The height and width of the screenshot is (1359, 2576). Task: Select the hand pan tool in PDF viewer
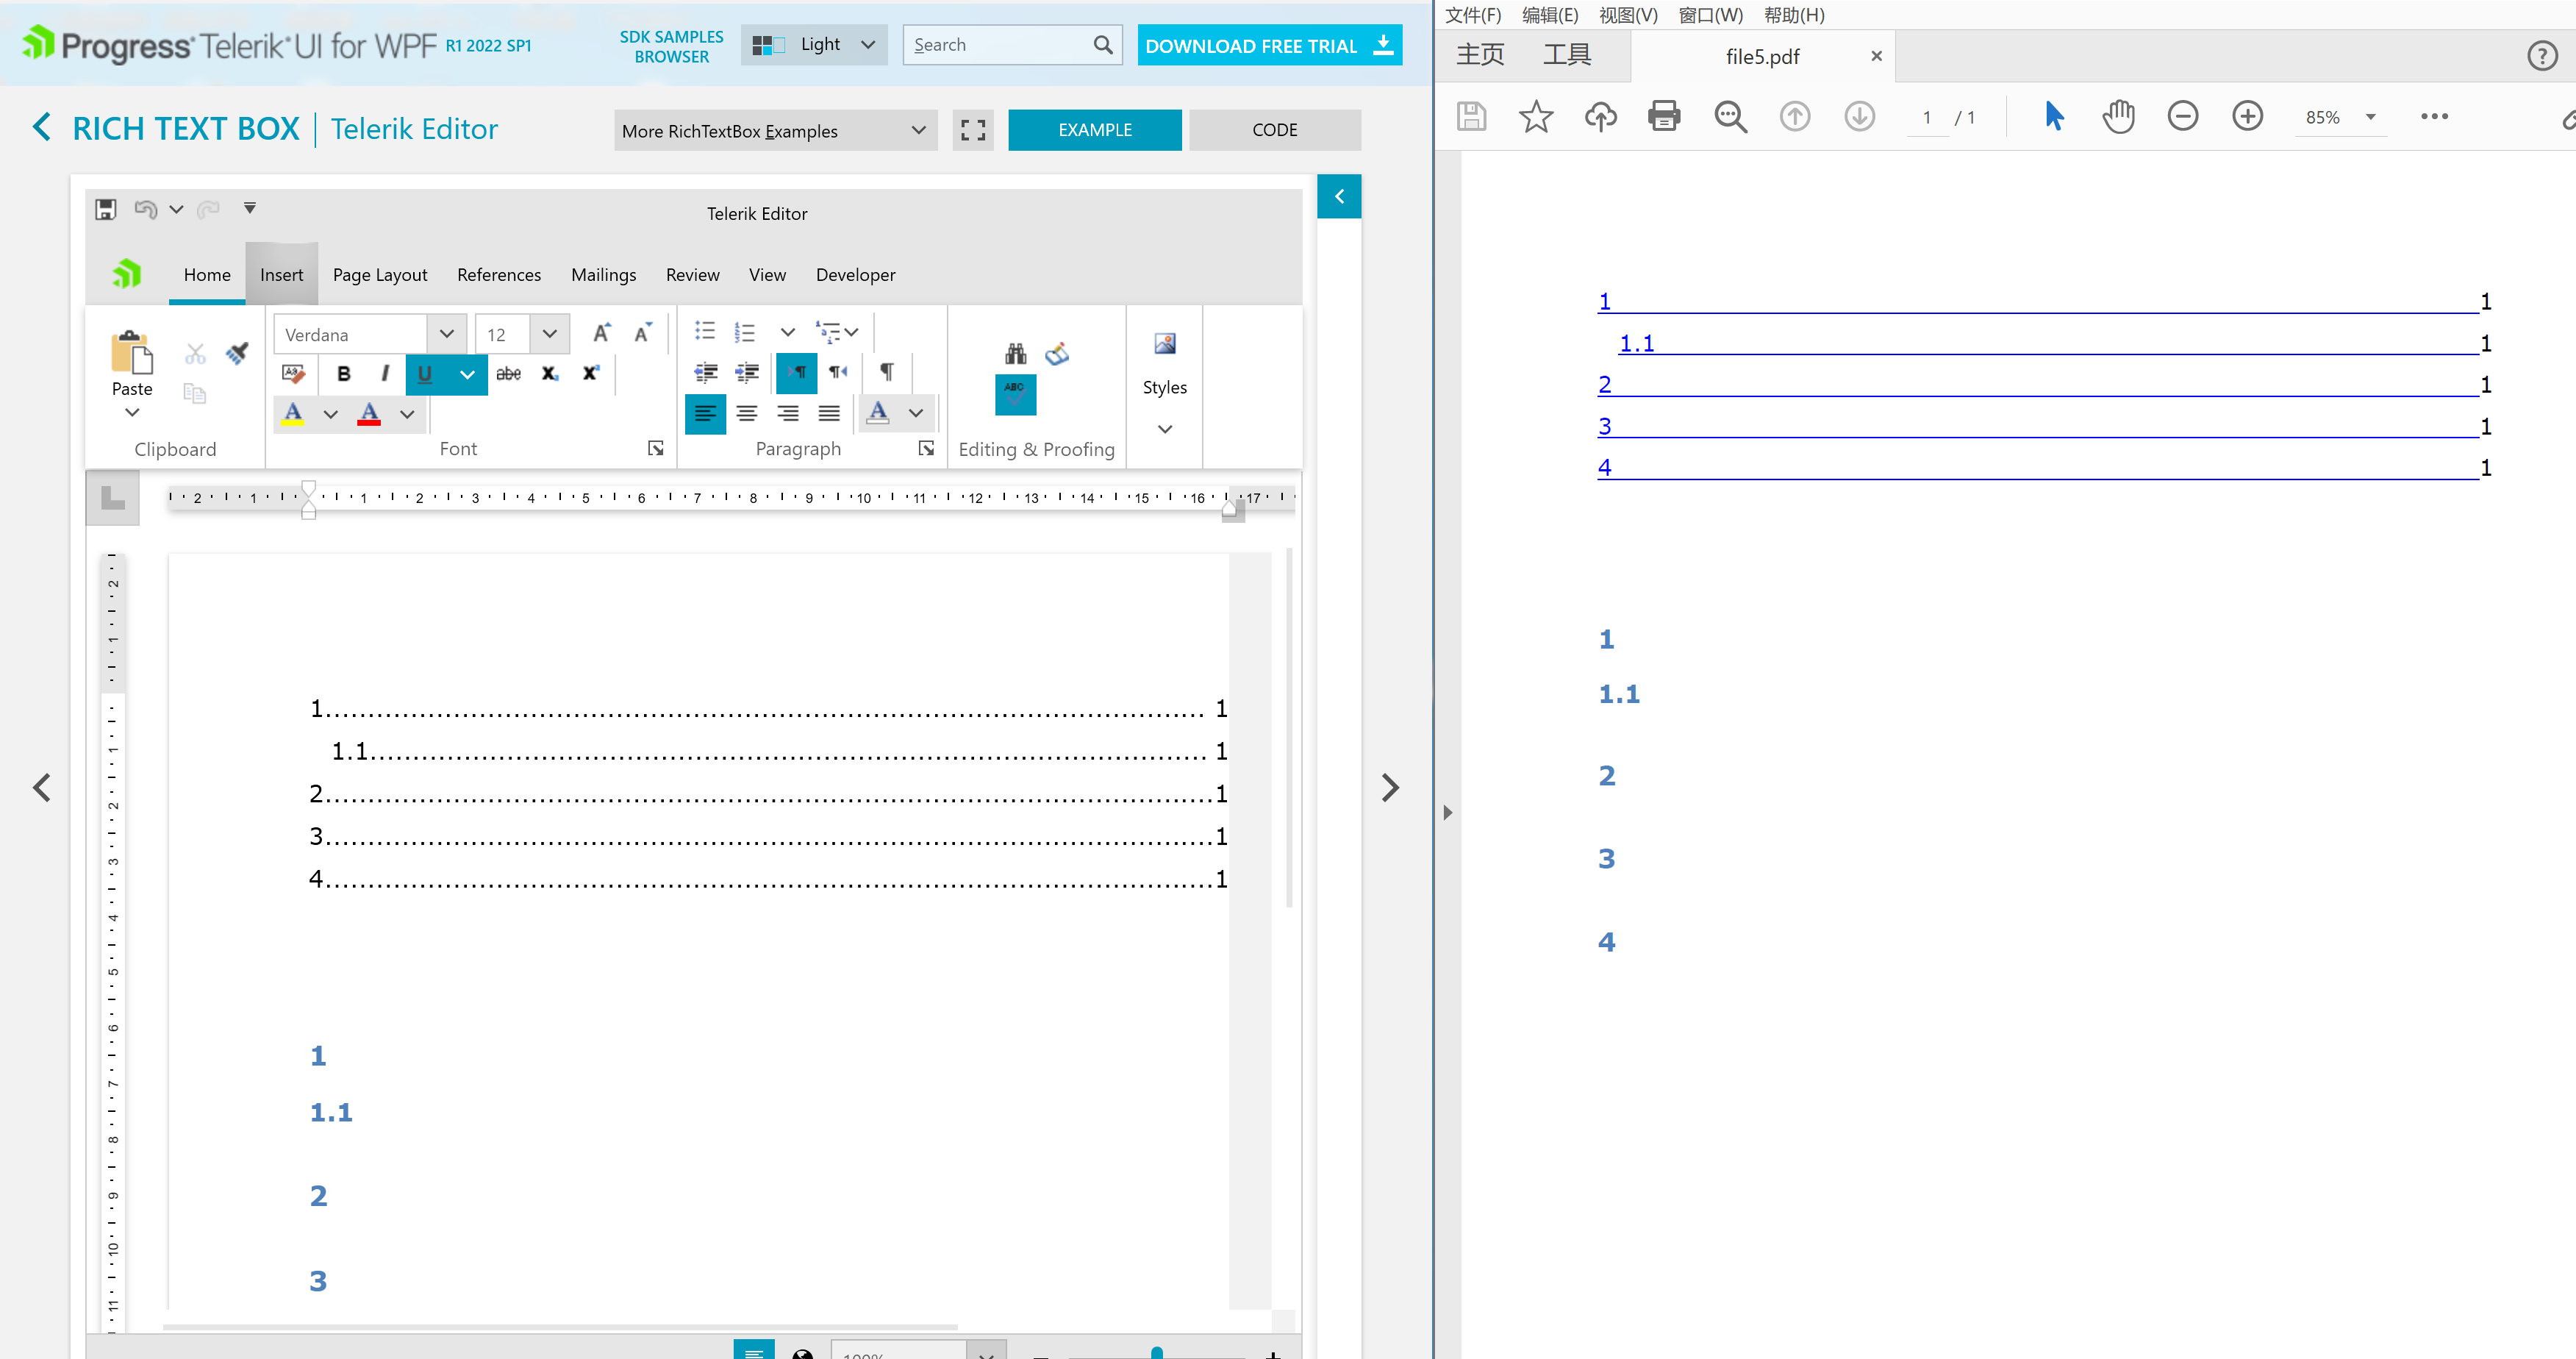point(2118,116)
